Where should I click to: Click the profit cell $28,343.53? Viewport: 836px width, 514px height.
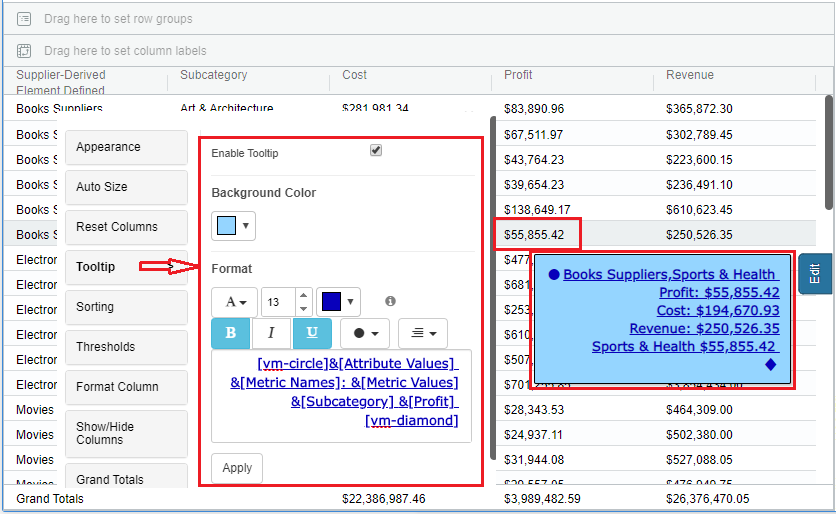[x=534, y=410]
